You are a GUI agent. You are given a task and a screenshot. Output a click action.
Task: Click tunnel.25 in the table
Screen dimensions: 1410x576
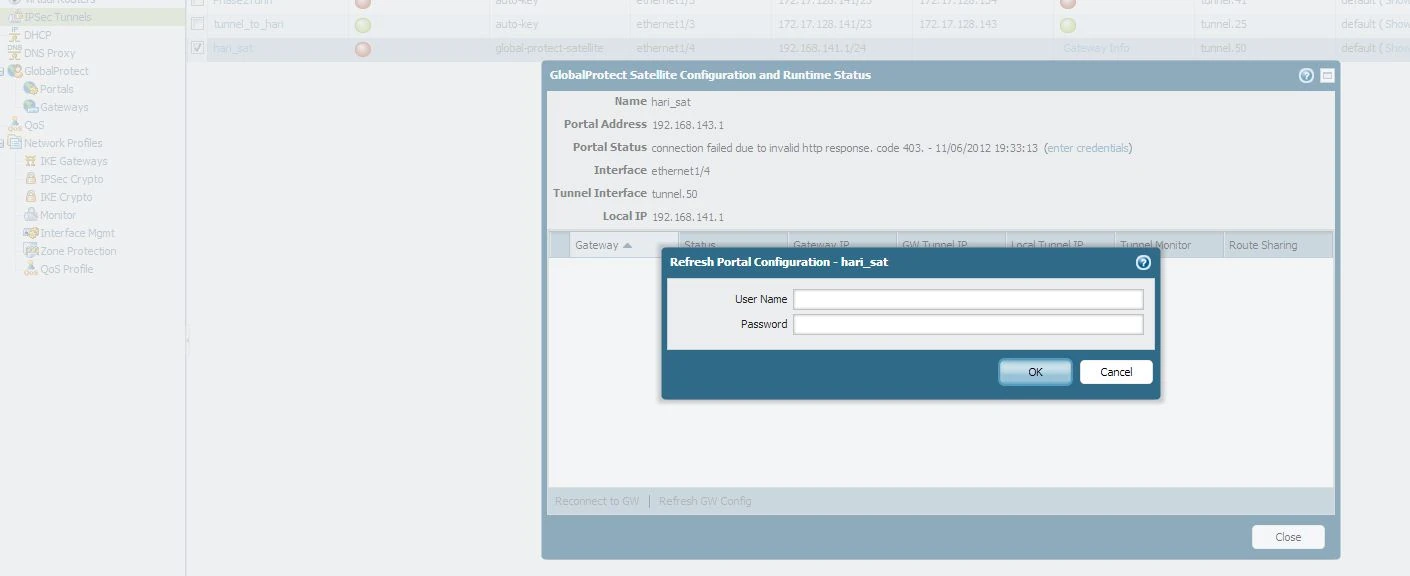pyautogui.click(x=1223, y=24)
